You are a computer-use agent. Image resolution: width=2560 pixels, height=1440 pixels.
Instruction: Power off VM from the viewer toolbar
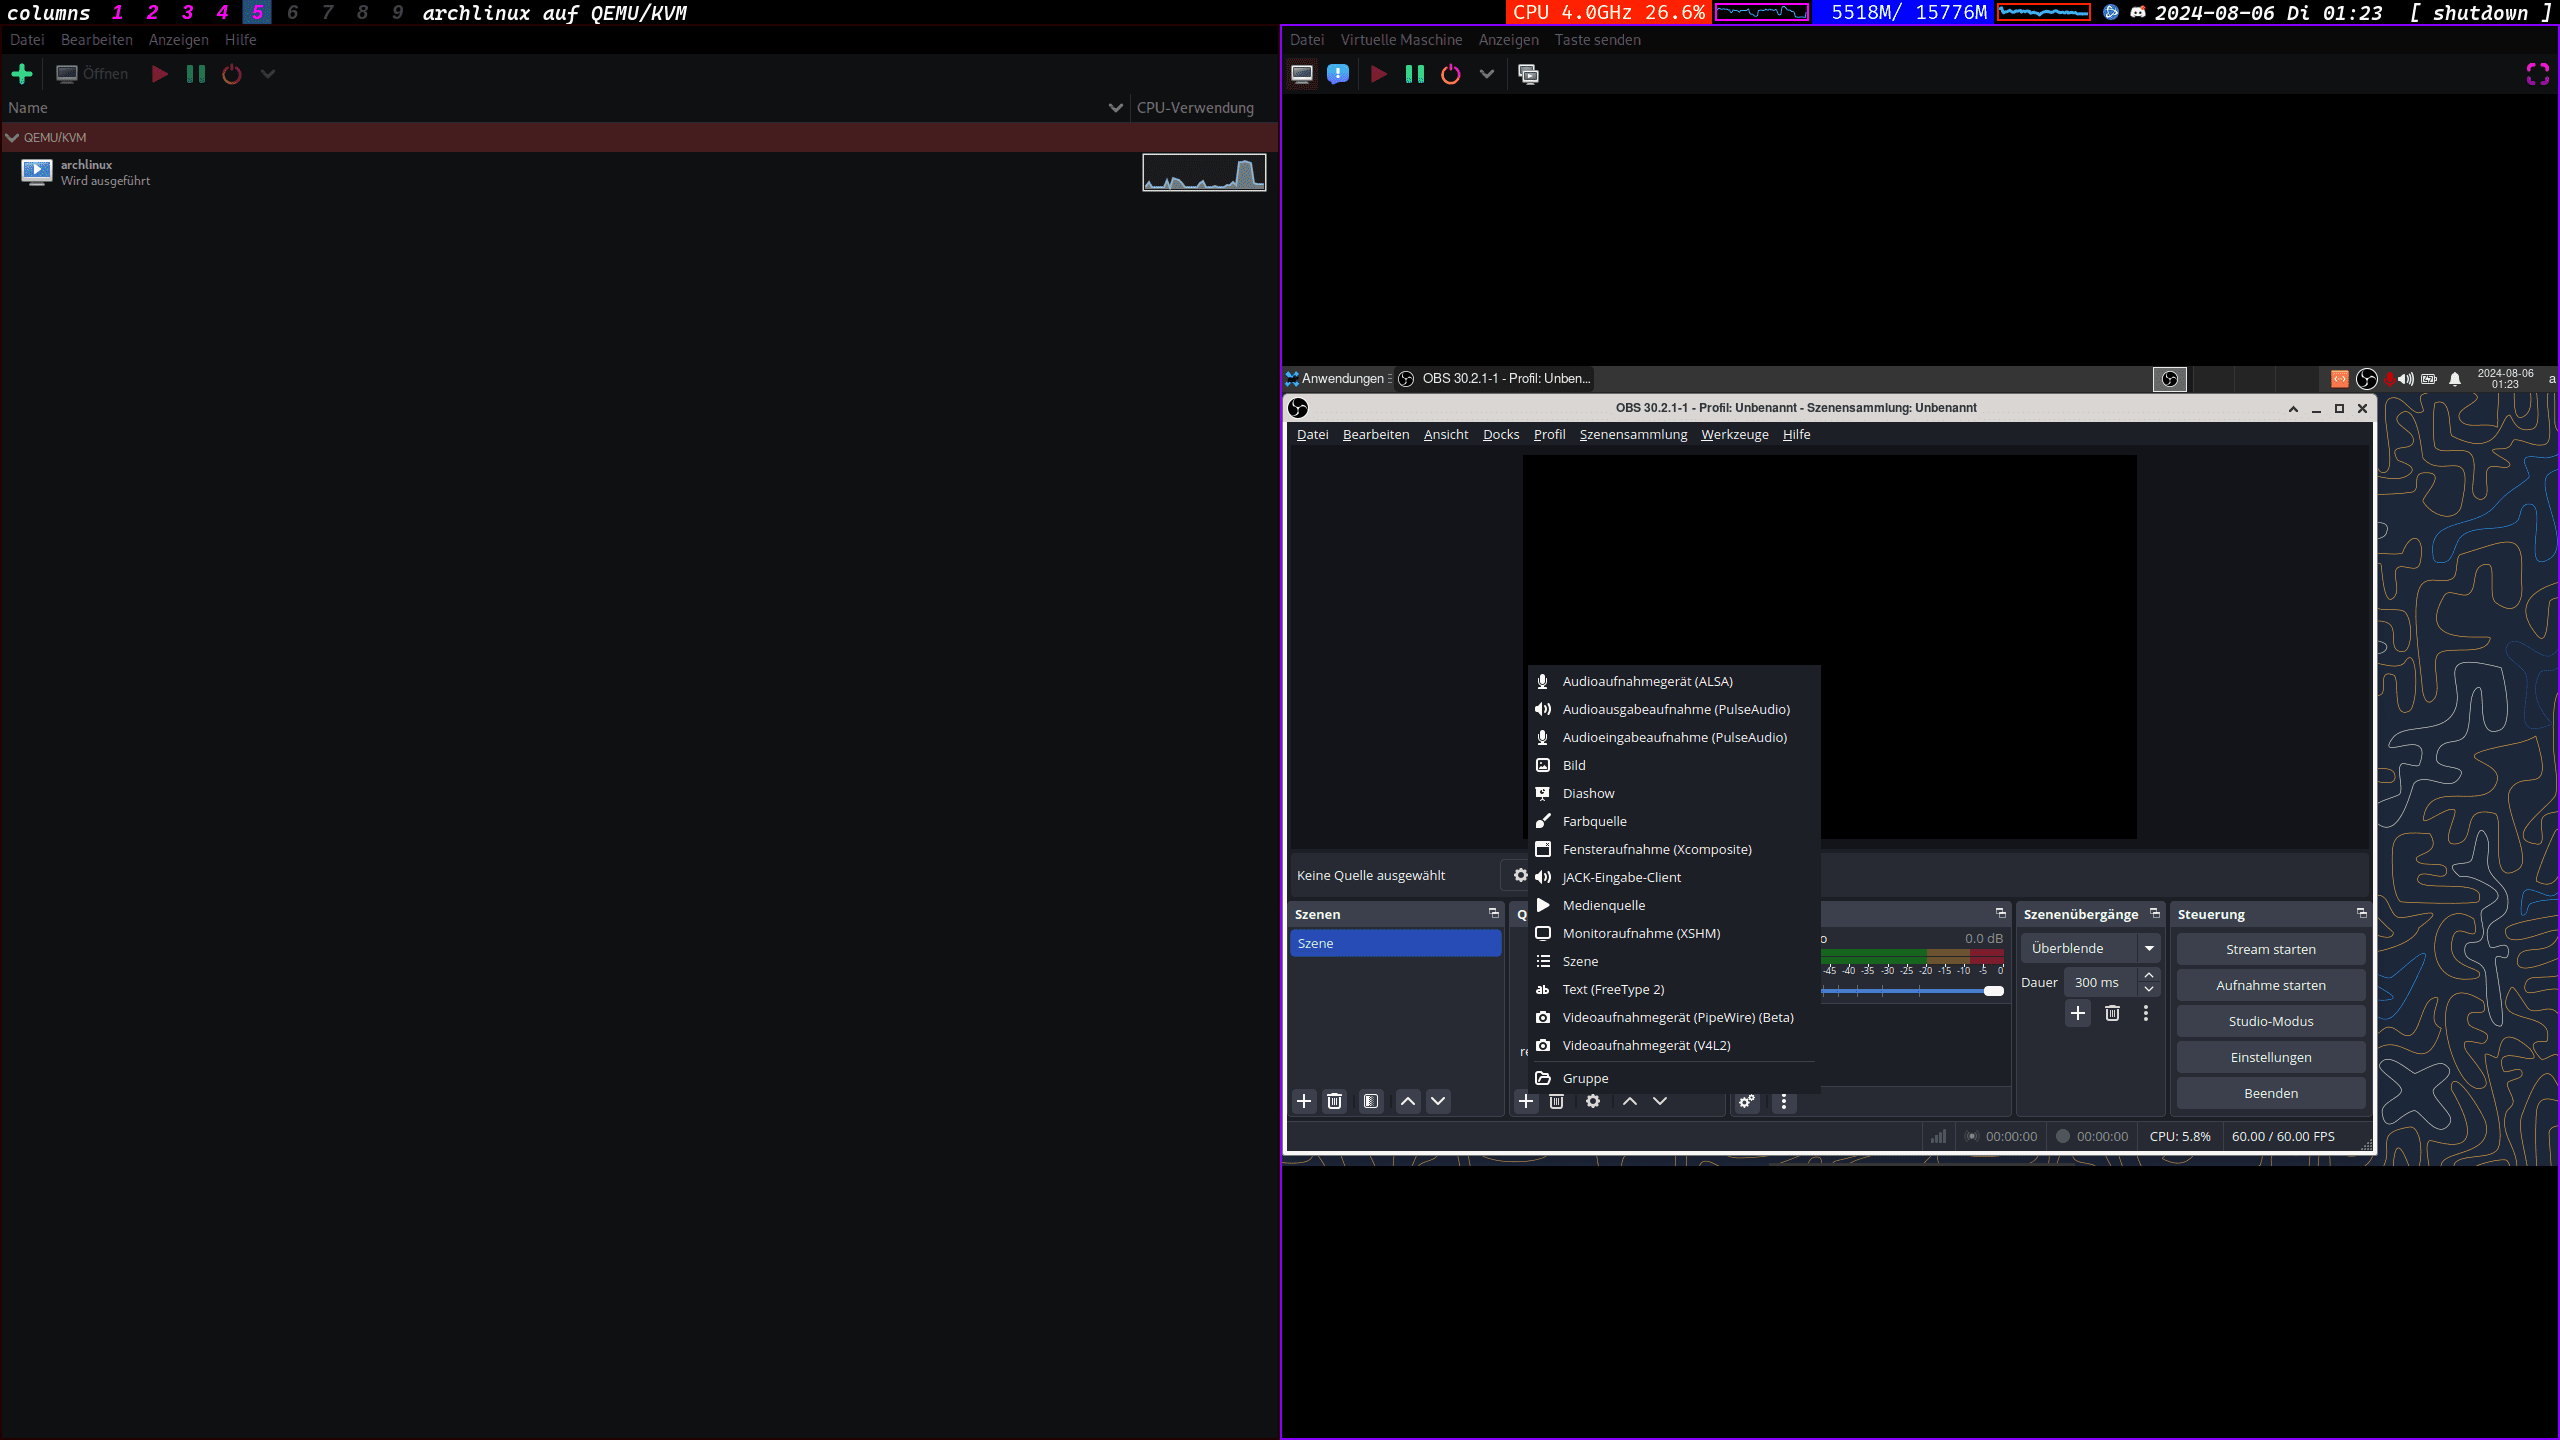coord(1451,74)
